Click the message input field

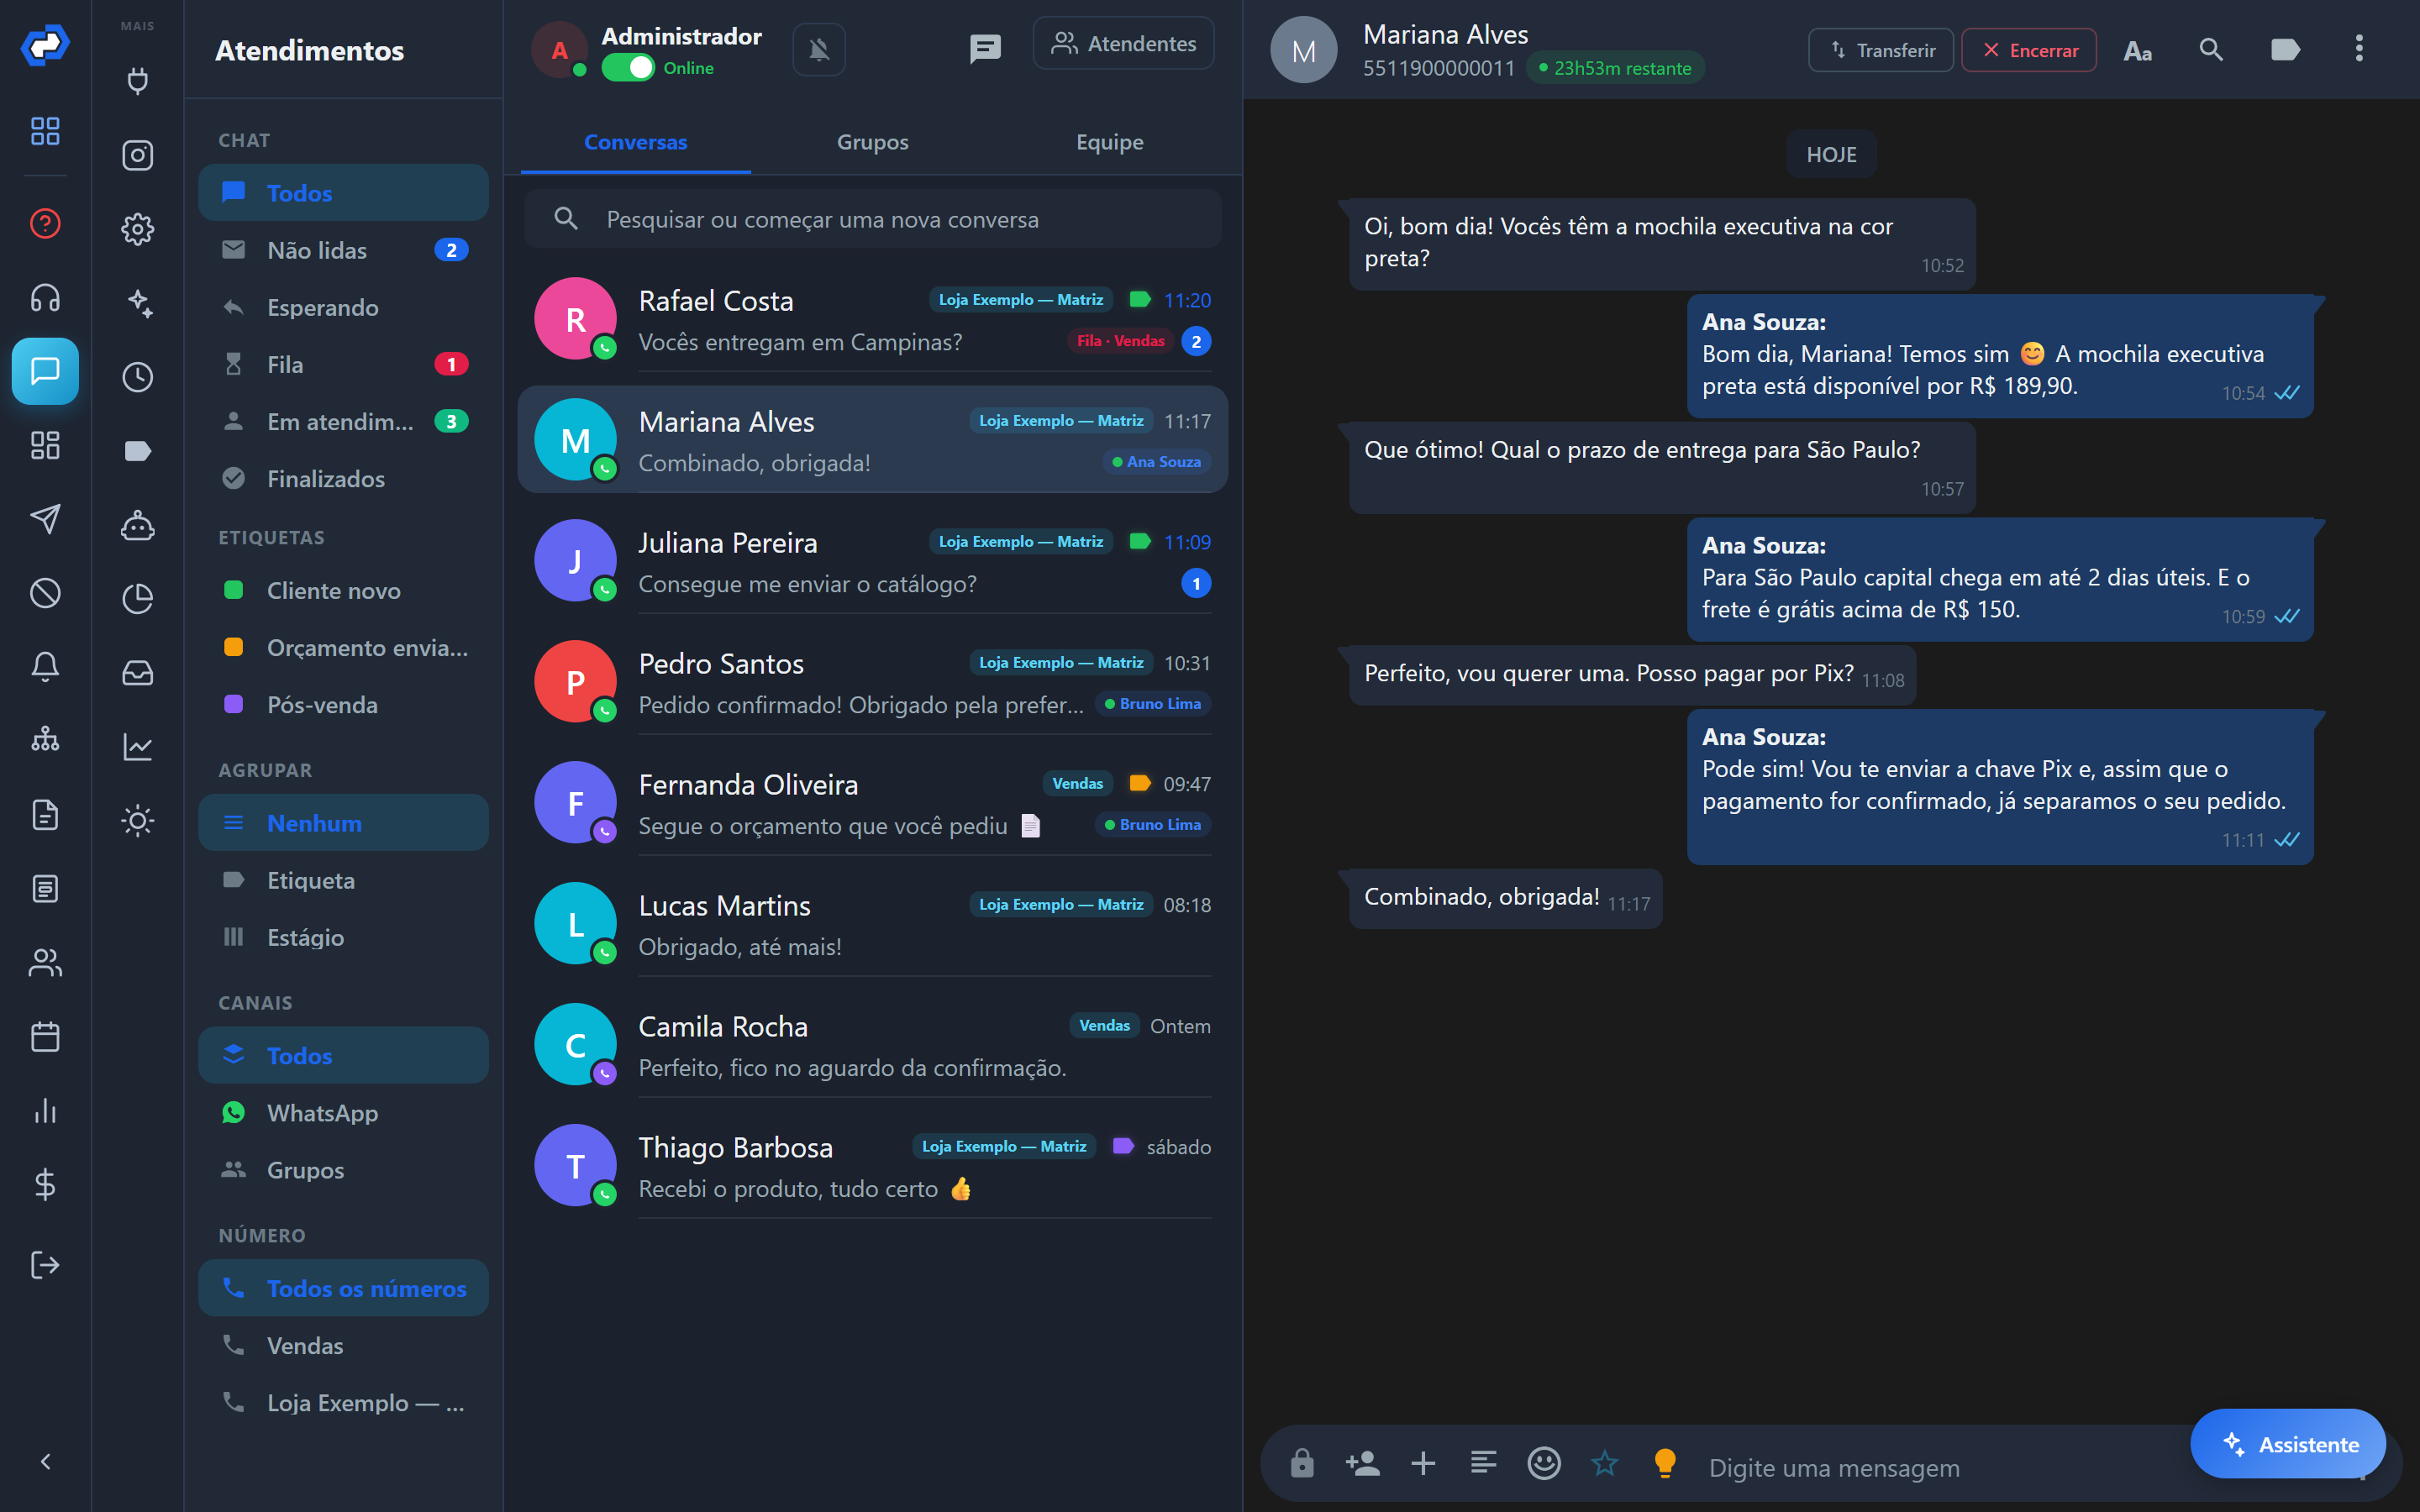(1940, 1467)
